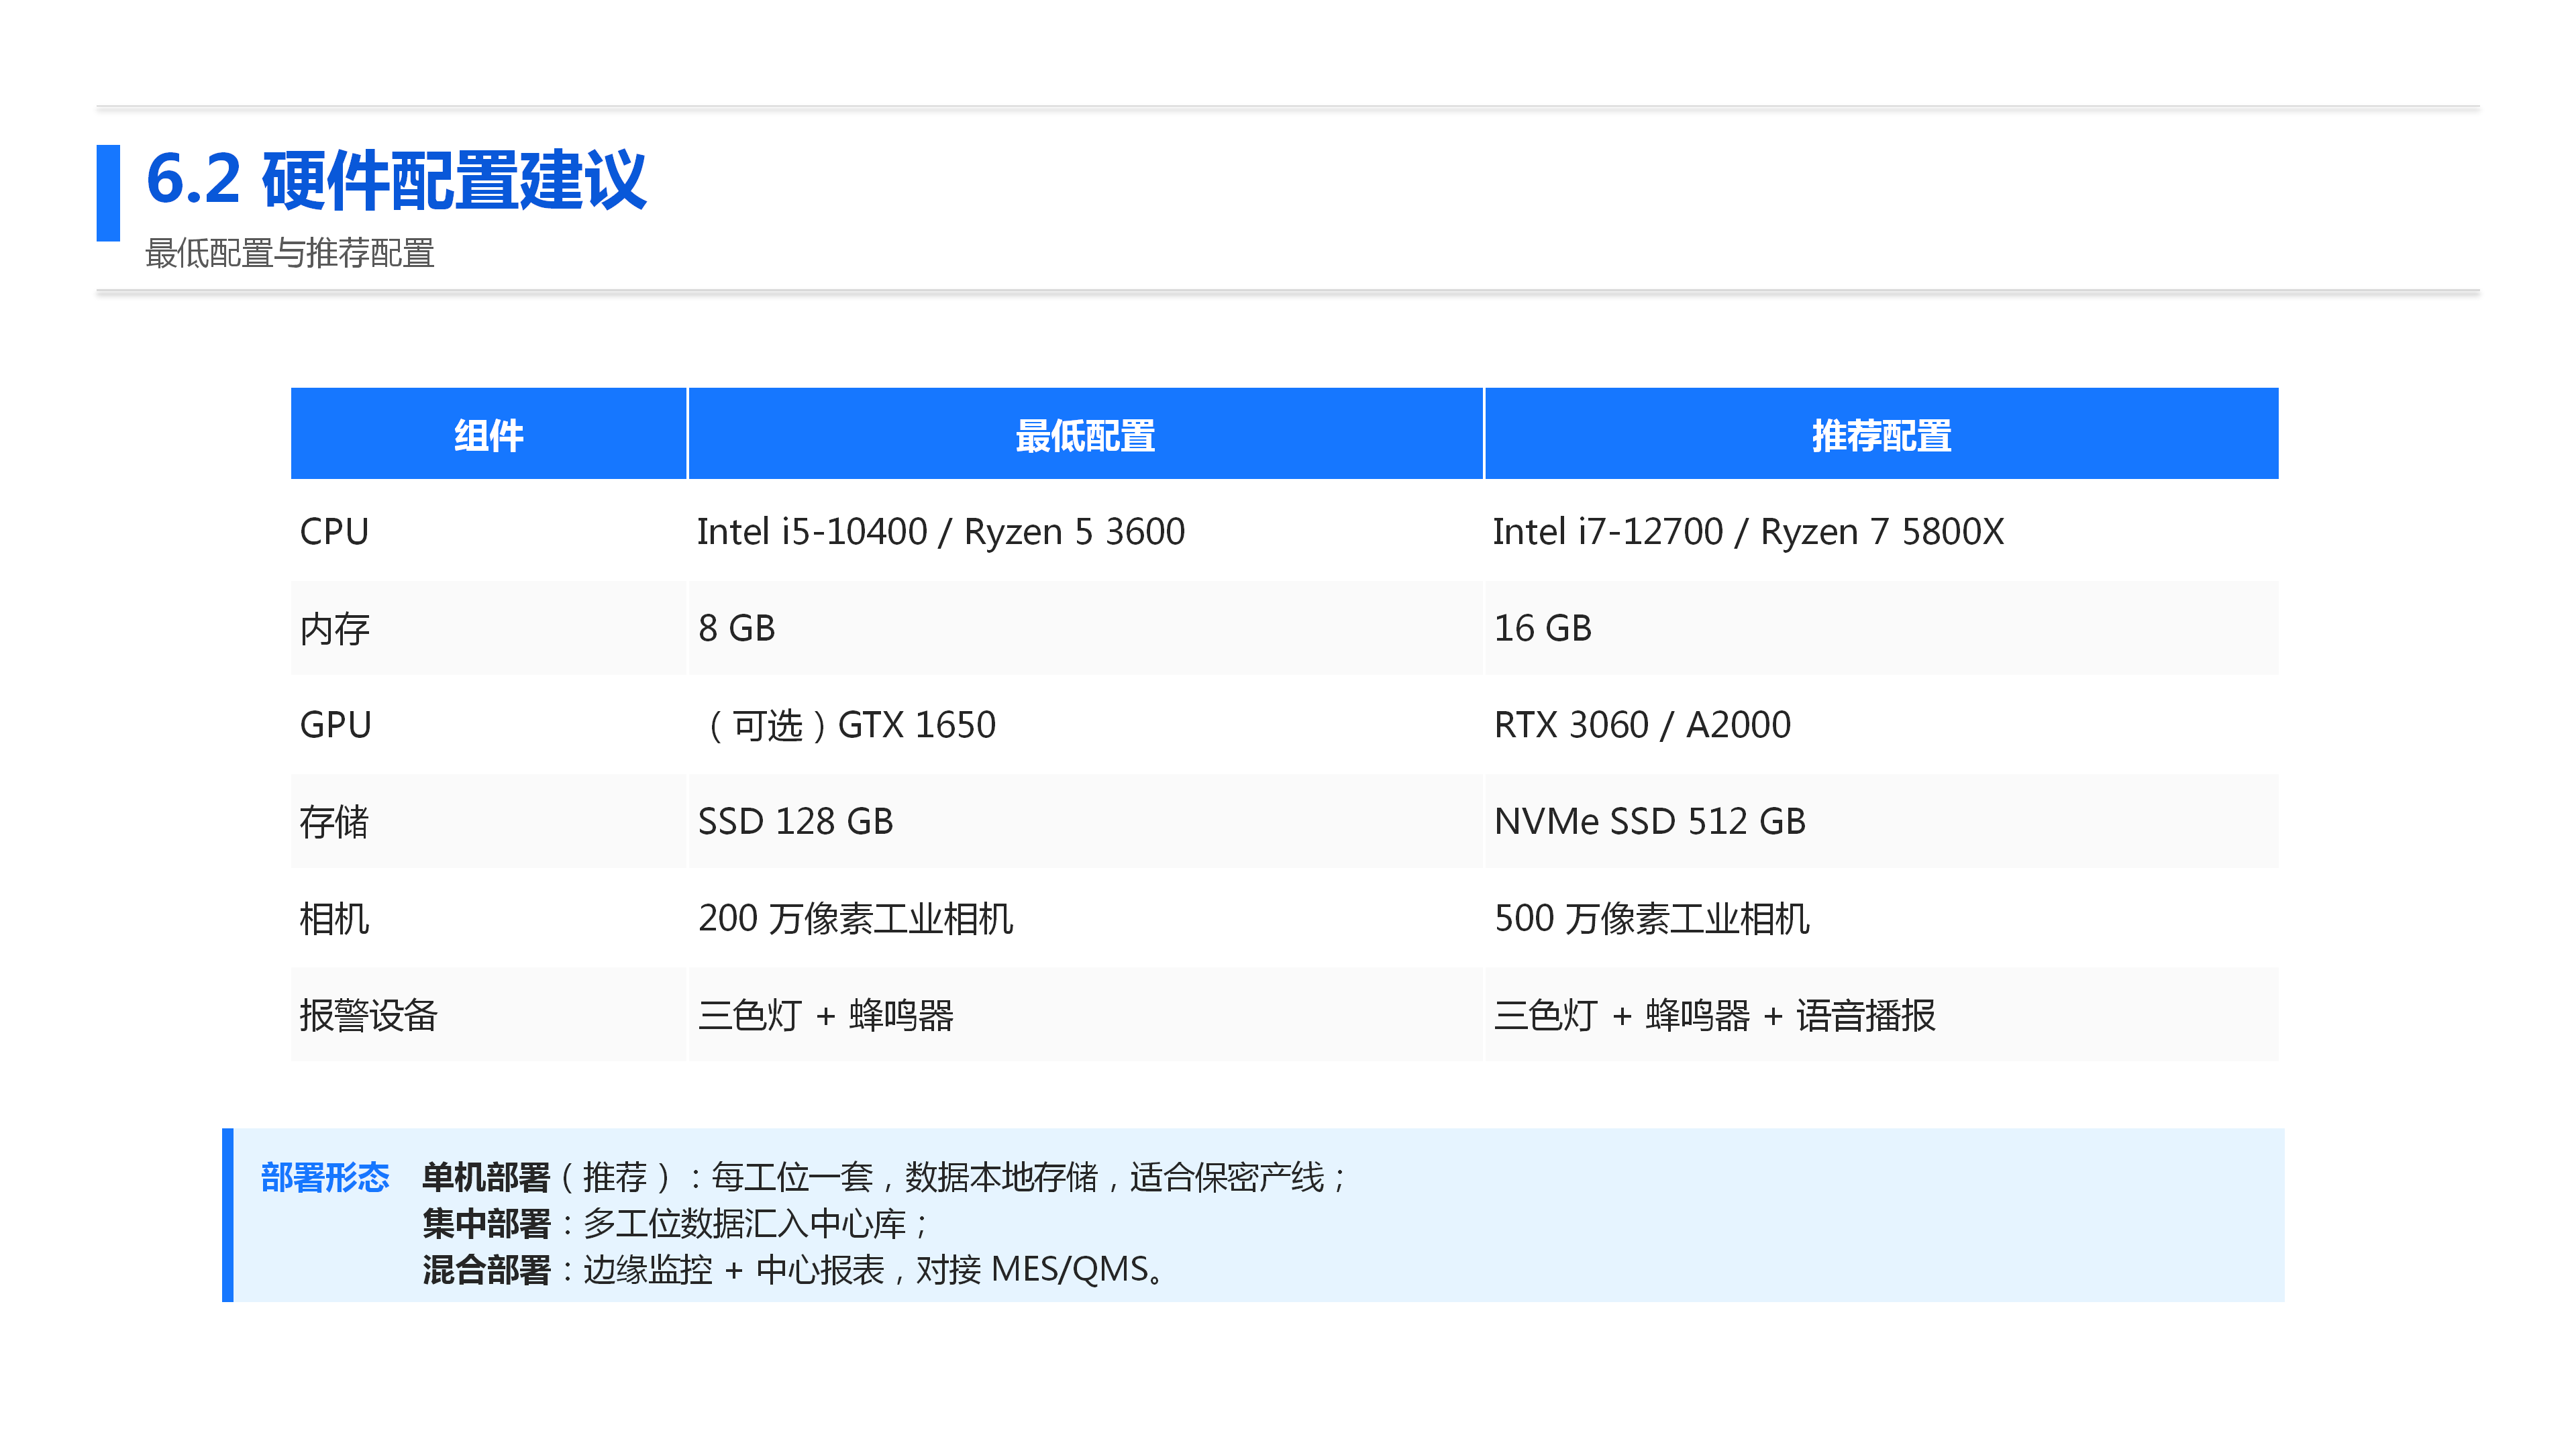Select the subtitle 最低配置与推荐配置
Viewport: 2576px width, 1449px height.
click(290, 254)
